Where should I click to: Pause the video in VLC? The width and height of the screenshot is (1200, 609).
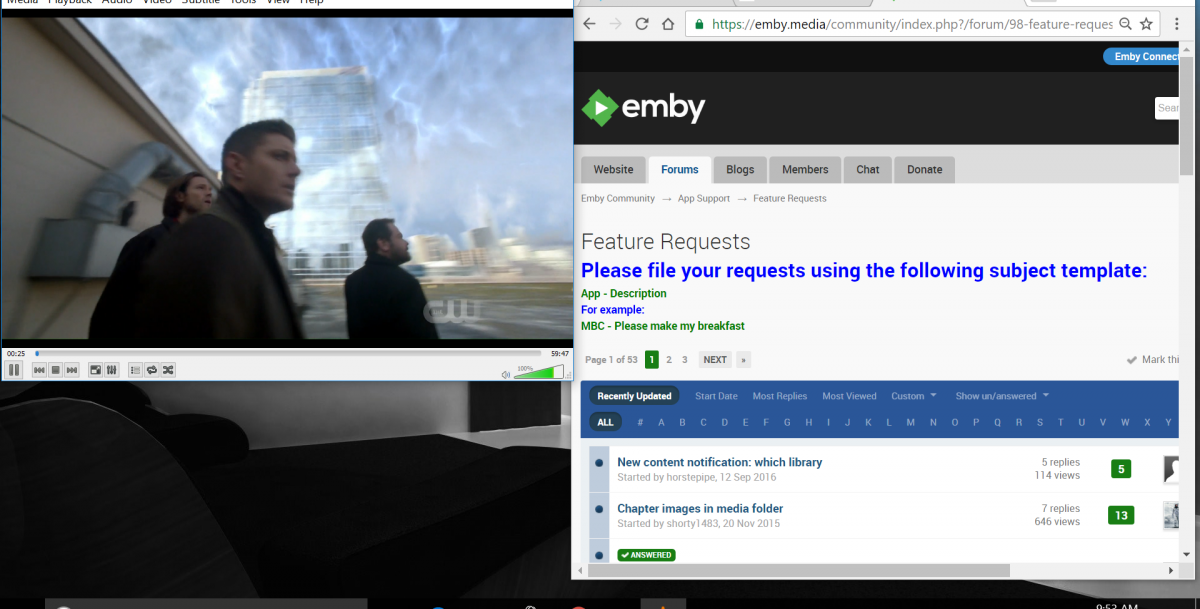click(14, 370)
